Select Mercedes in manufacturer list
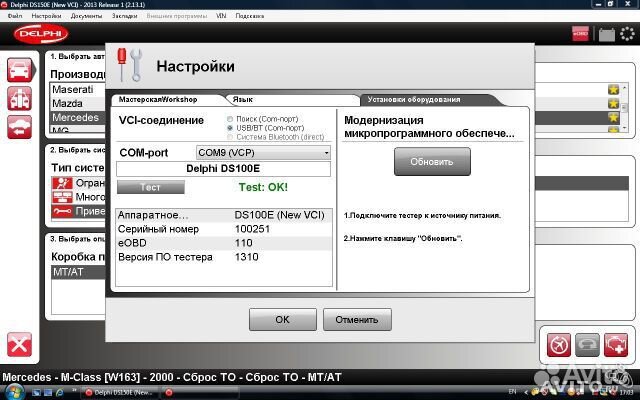The height and width of the screenshot is (400, 640). [x=78, y=118]
